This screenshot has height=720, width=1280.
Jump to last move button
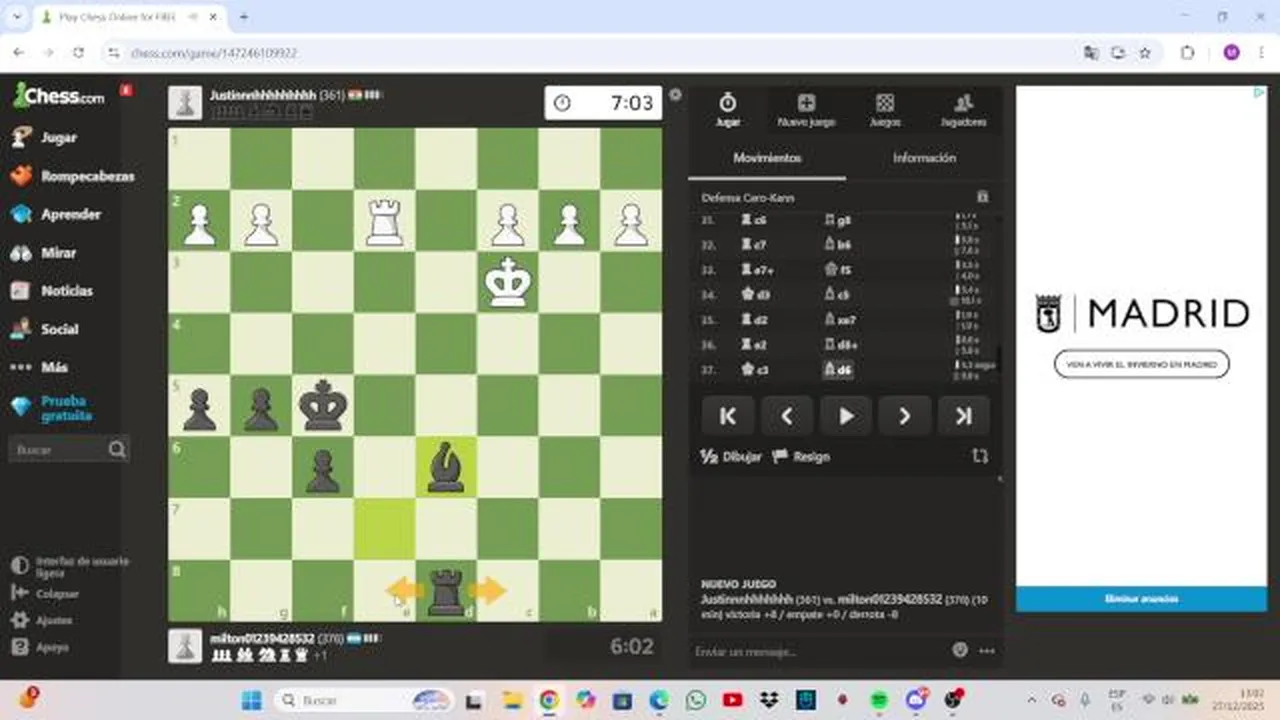click(x=964, y=416)
